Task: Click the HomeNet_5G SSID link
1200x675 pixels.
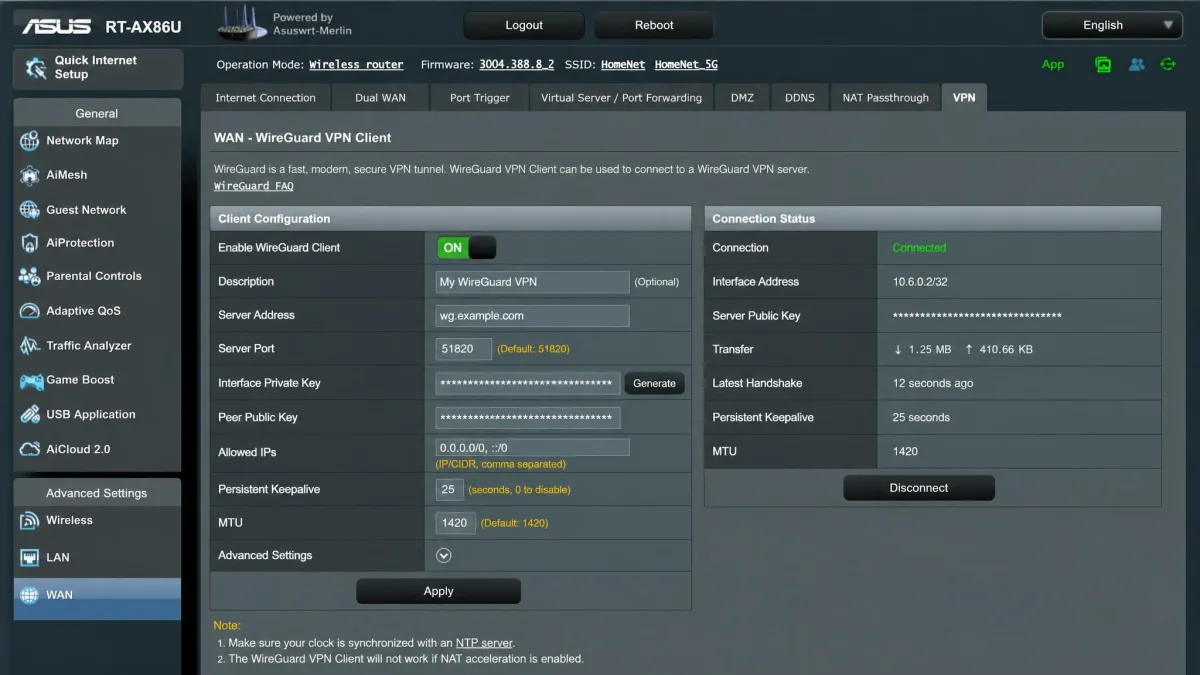Action: coord(686,65)
